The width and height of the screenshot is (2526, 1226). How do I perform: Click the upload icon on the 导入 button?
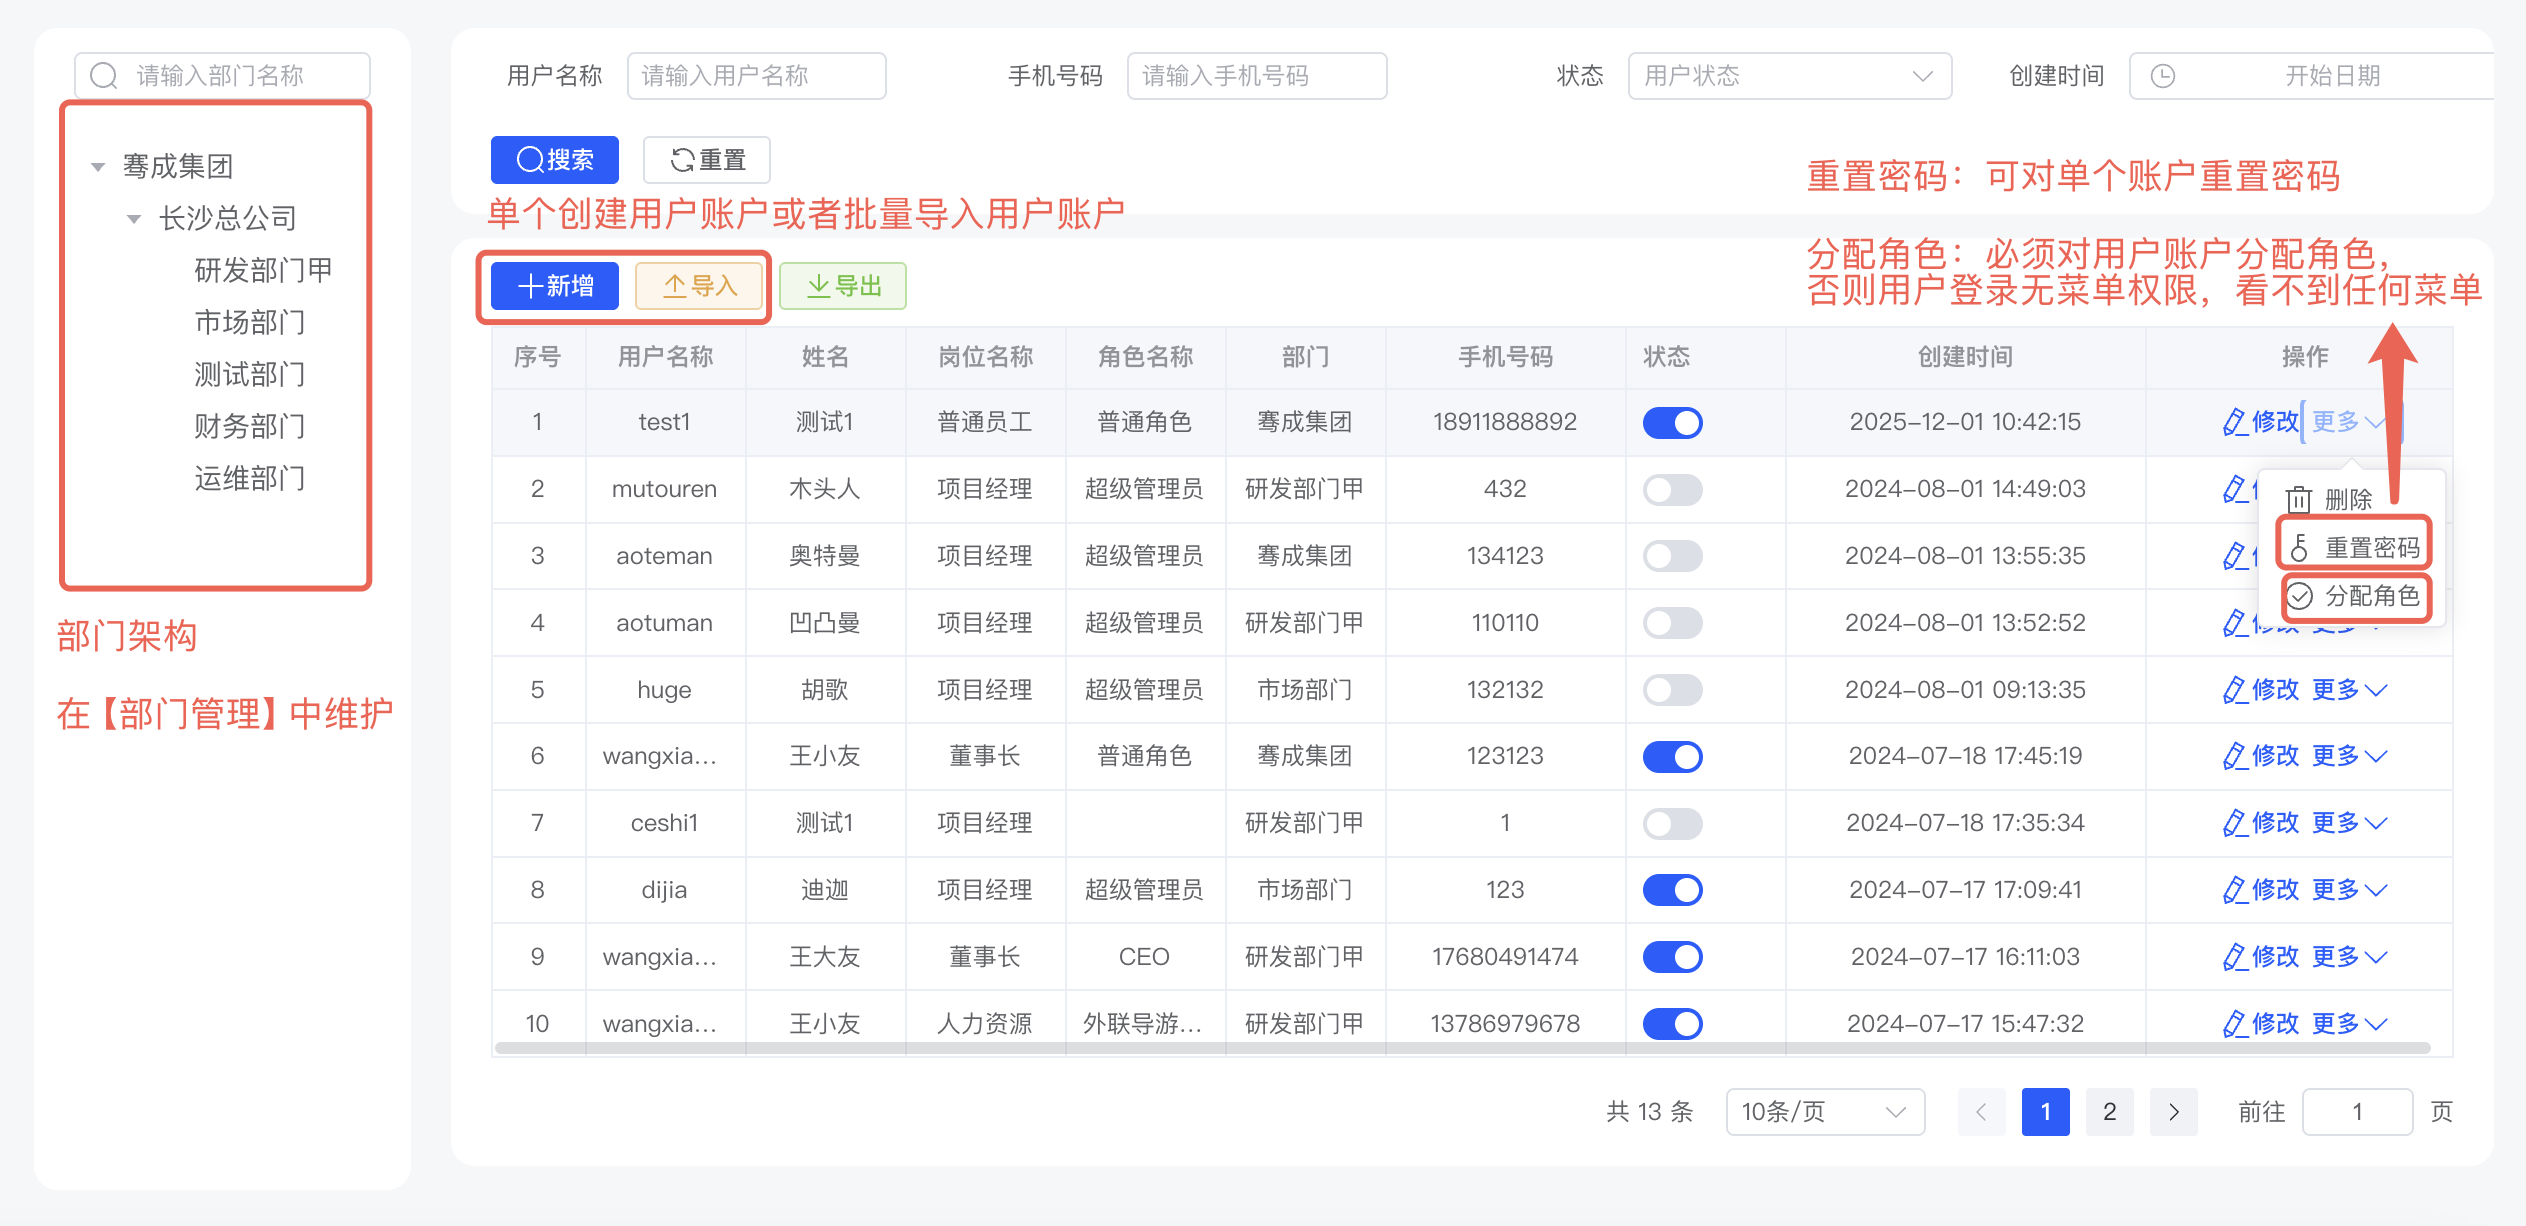click(x=676, y=286)
